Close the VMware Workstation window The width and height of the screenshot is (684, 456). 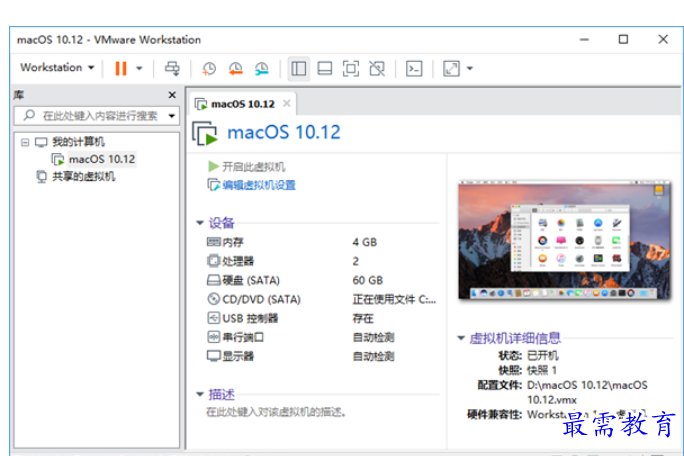663,40
